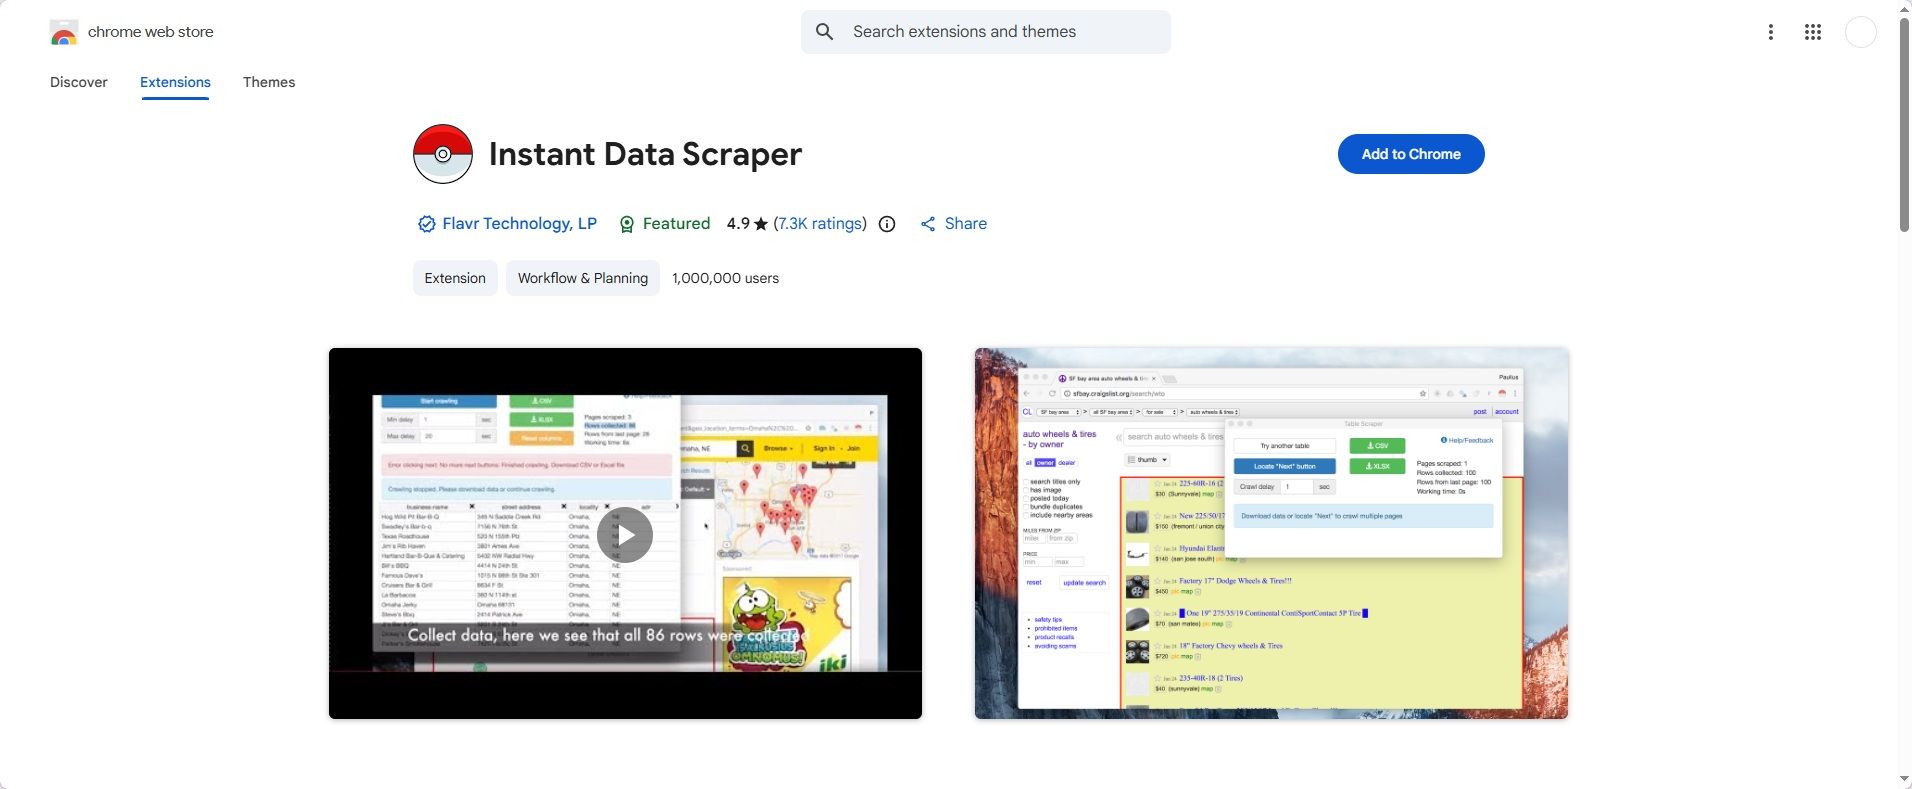Open the Craigslist screenshot thumbnail
This screenshot has height=789, width=1912.
1271,533
